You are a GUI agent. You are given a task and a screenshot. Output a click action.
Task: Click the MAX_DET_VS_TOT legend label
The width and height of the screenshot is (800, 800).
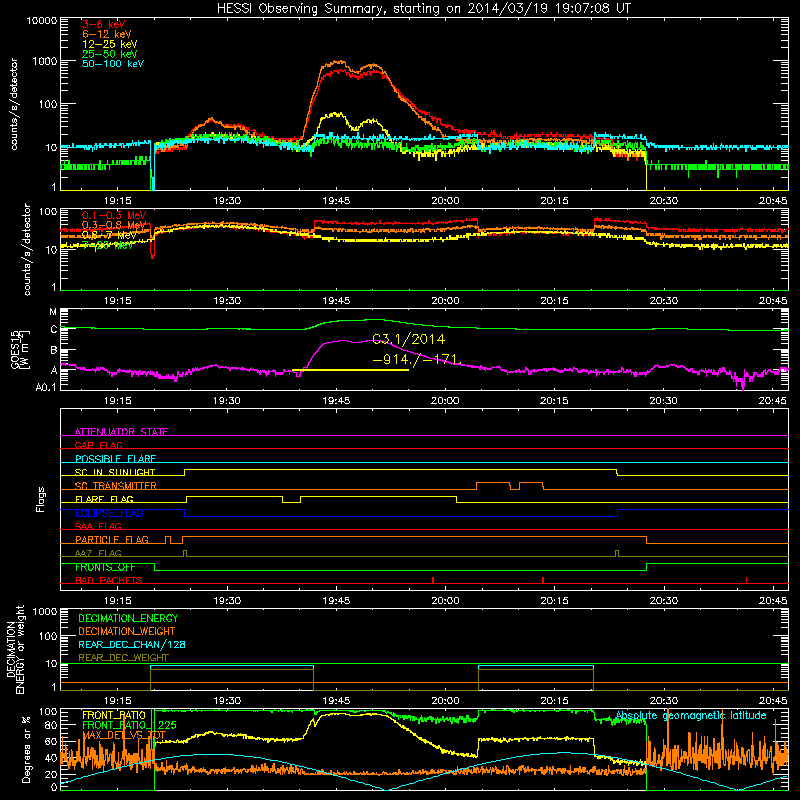(124, 735)
